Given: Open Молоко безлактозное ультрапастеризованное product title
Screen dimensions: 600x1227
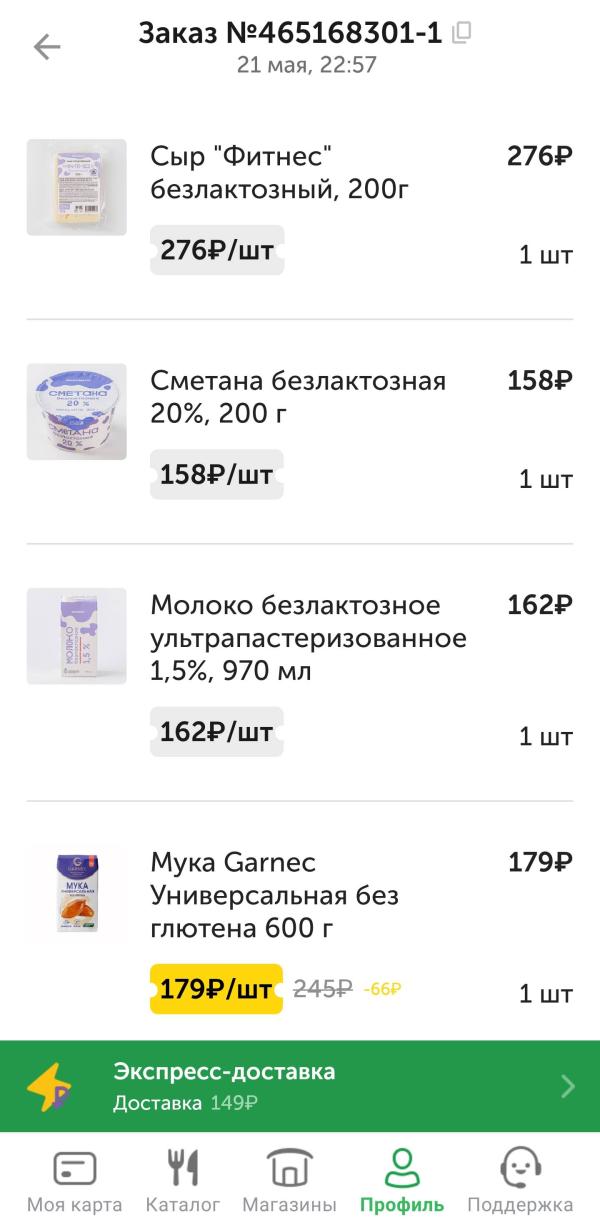Looking at the screenshot, I should pyautogui.click(x=308, y=638).
